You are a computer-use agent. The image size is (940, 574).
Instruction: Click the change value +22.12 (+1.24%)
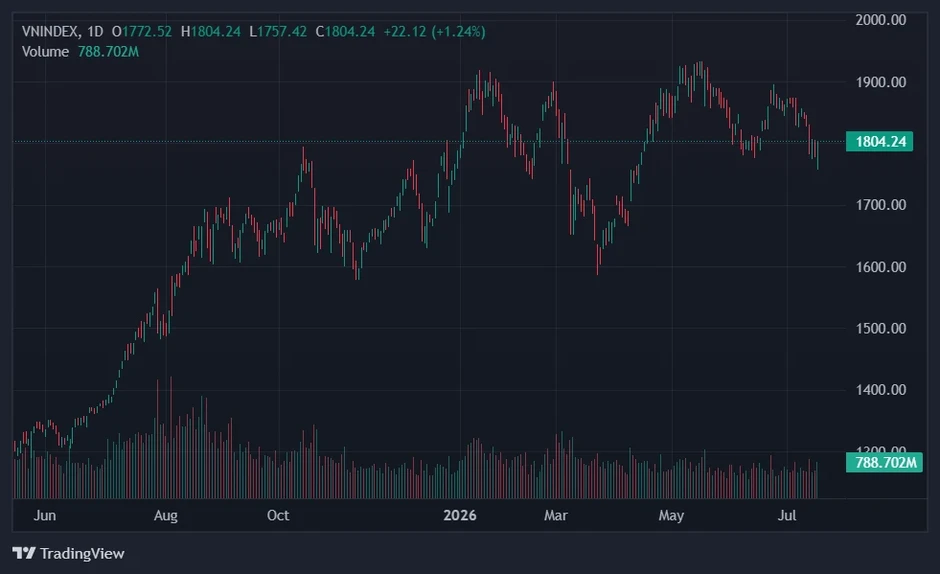[434, 31]
